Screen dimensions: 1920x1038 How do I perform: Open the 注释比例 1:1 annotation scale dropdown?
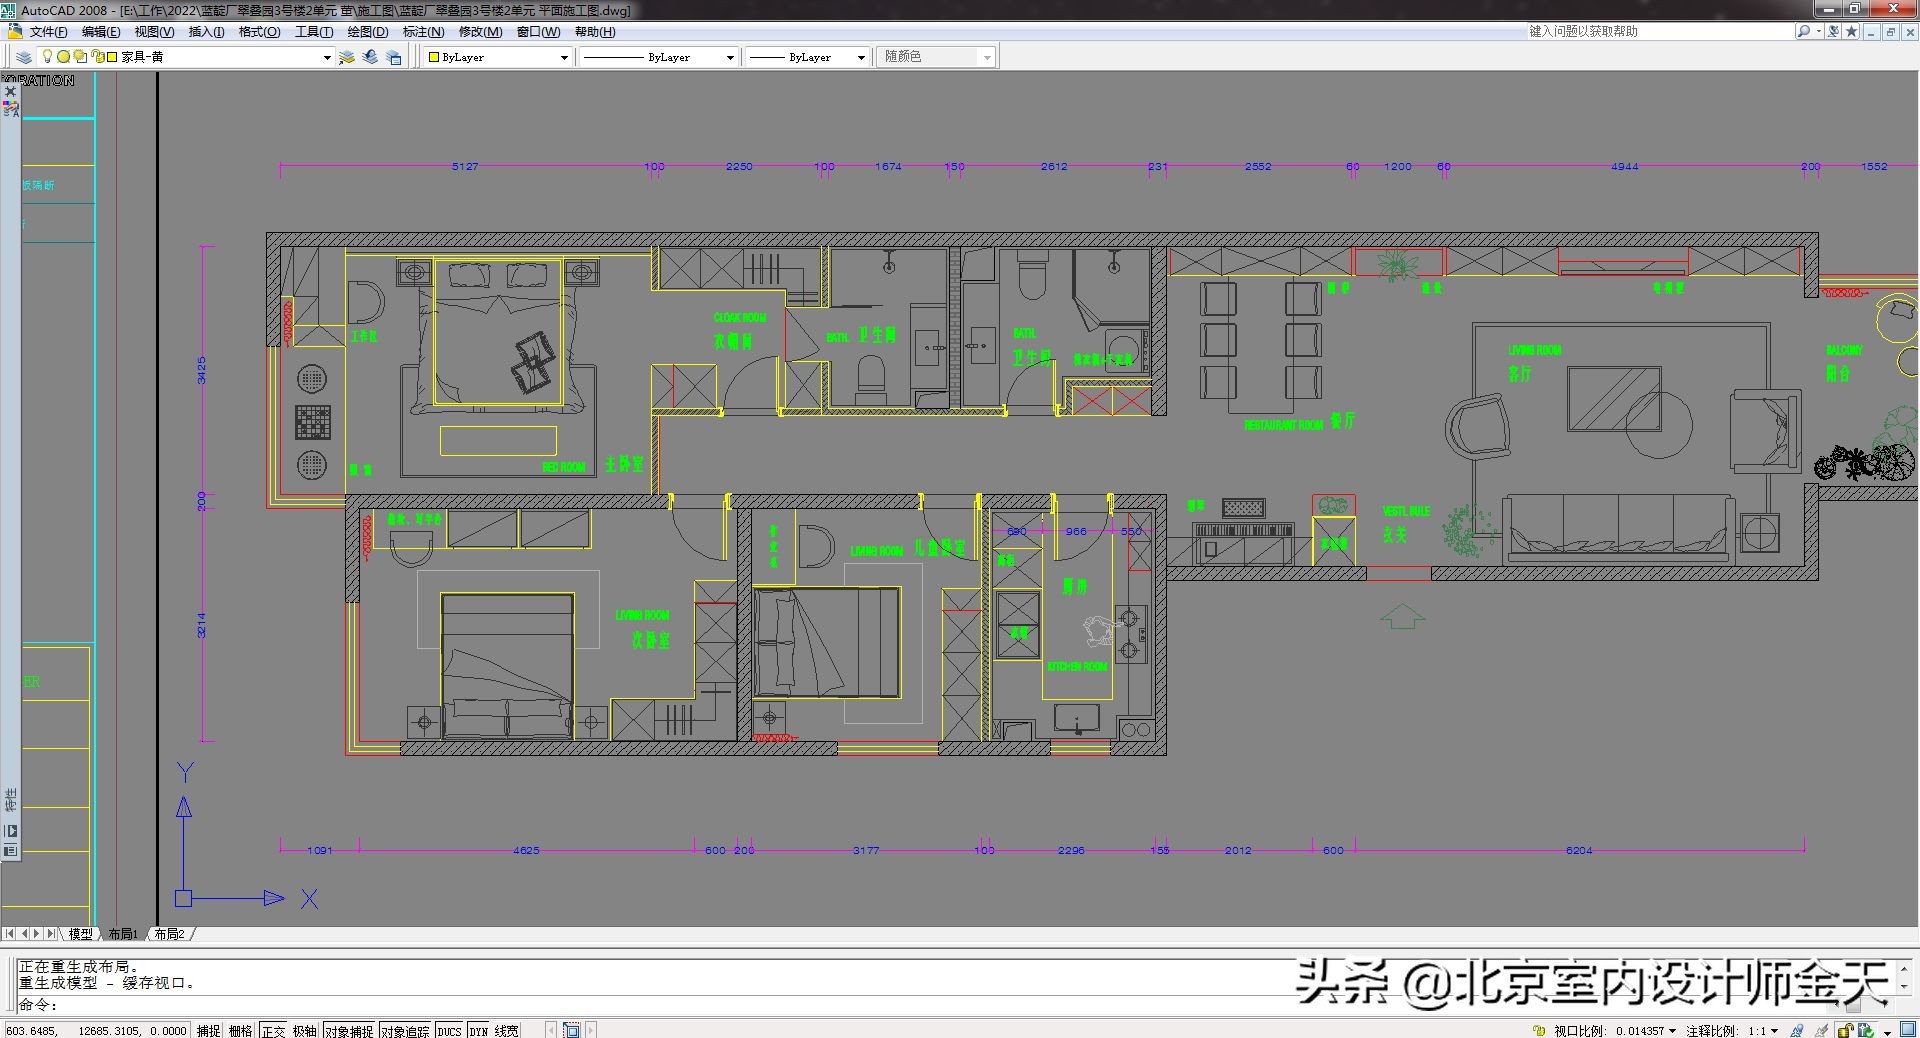pos(1774,1031)
